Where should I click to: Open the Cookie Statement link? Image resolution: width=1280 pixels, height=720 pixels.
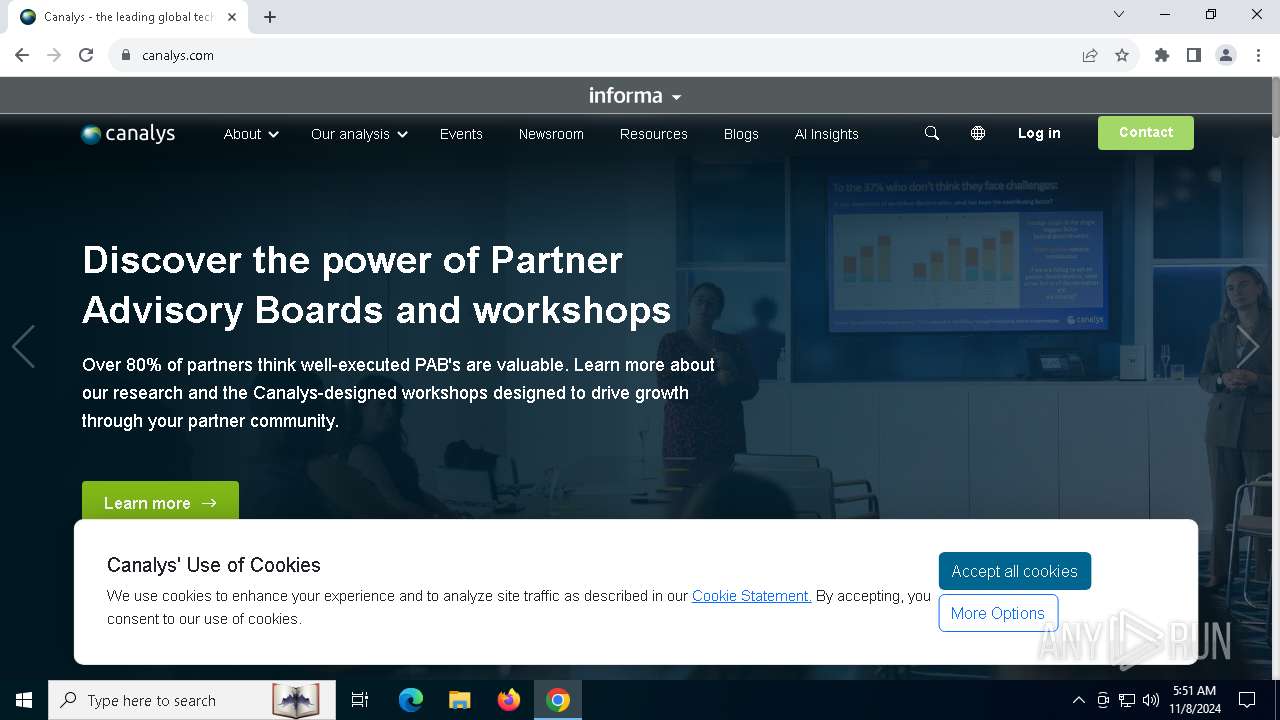(x=752, y=596)
